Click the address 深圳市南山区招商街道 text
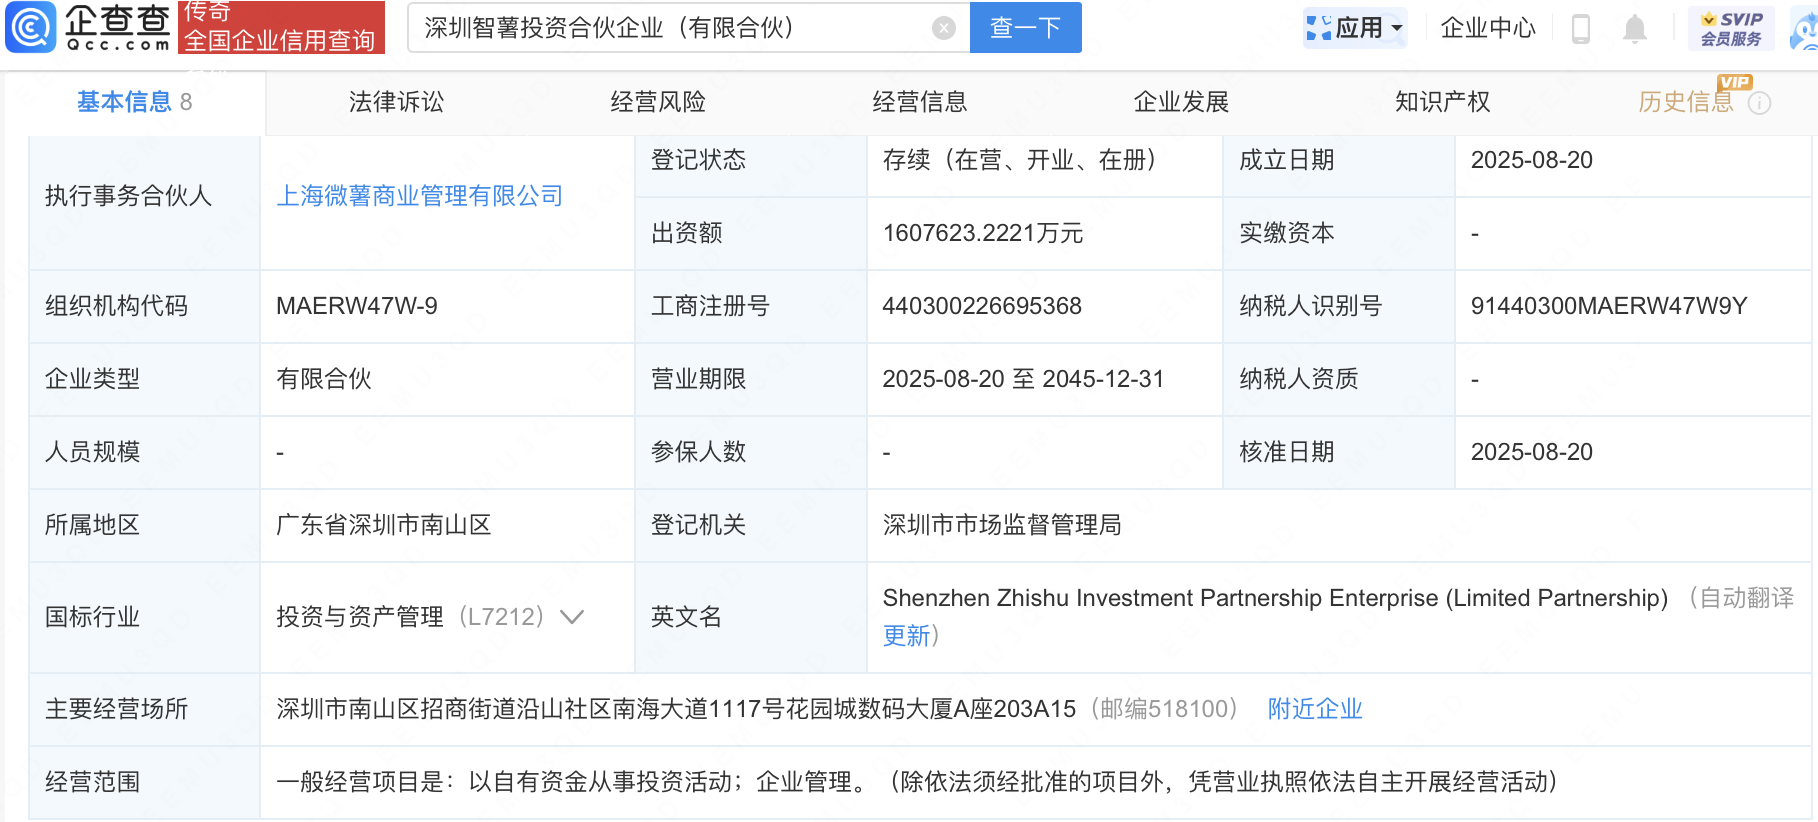The image size is (1818, 822). (676, 709)
